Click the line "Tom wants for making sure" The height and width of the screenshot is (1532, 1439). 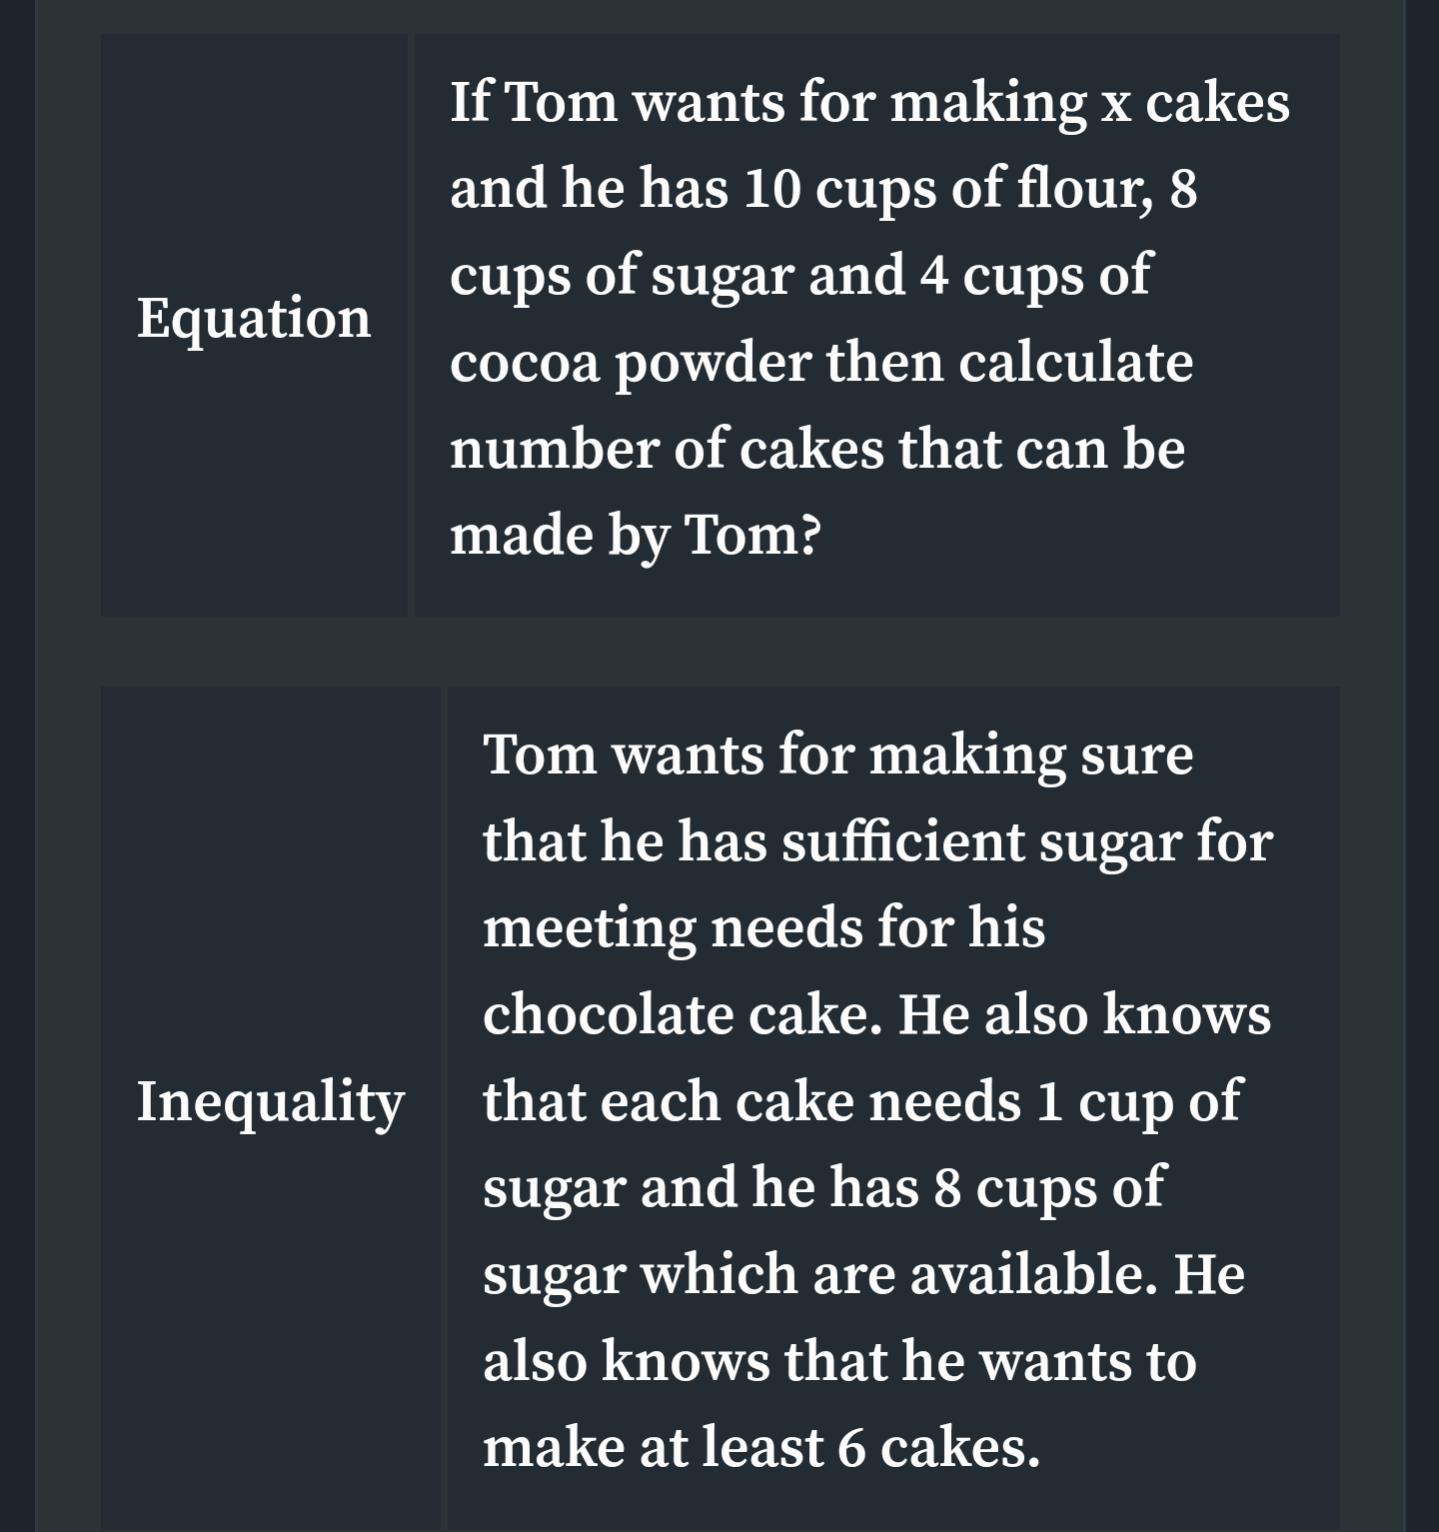click(838, 754)
